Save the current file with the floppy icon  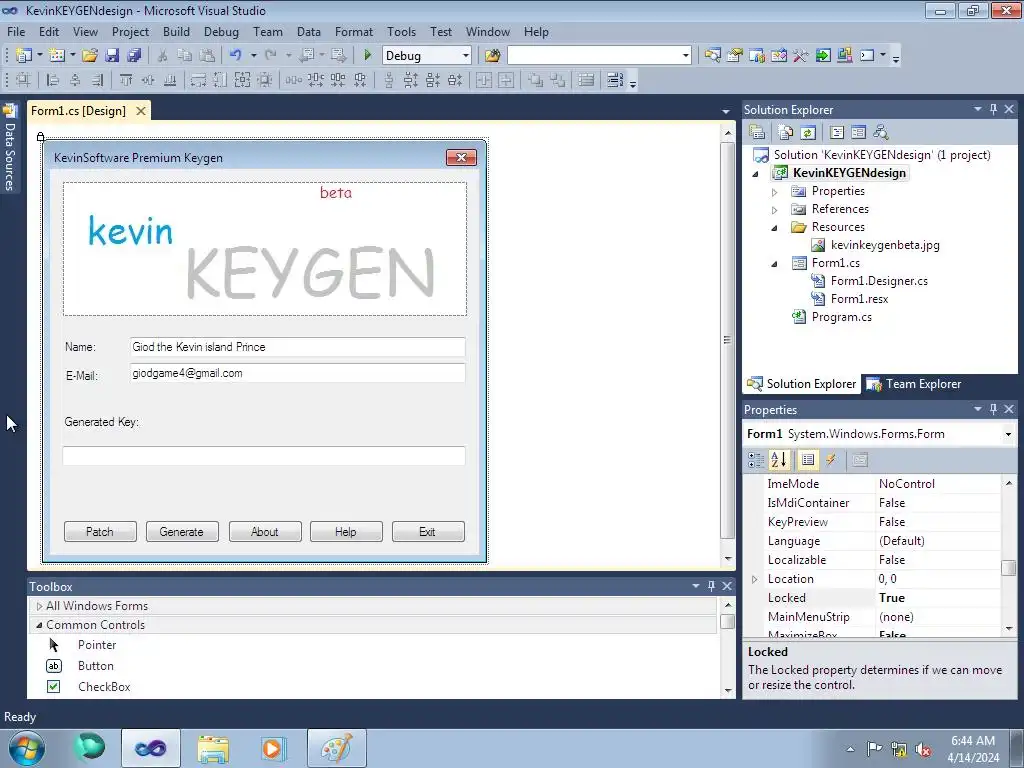click(112, 56)
